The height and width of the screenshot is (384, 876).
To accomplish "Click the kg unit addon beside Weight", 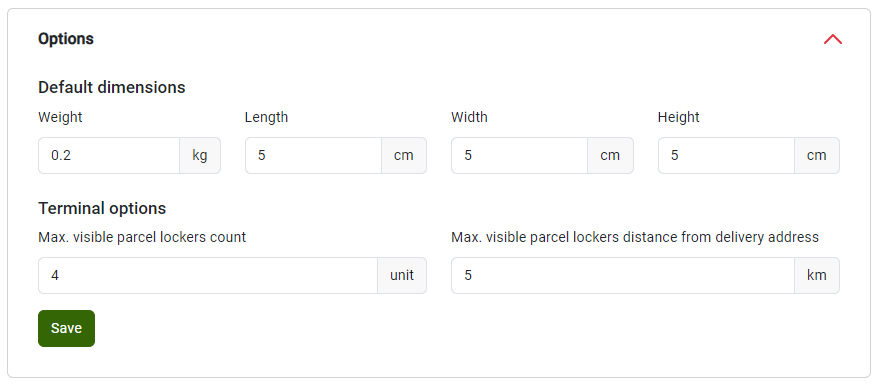I will pyautogui.click(x=200, y=155).
